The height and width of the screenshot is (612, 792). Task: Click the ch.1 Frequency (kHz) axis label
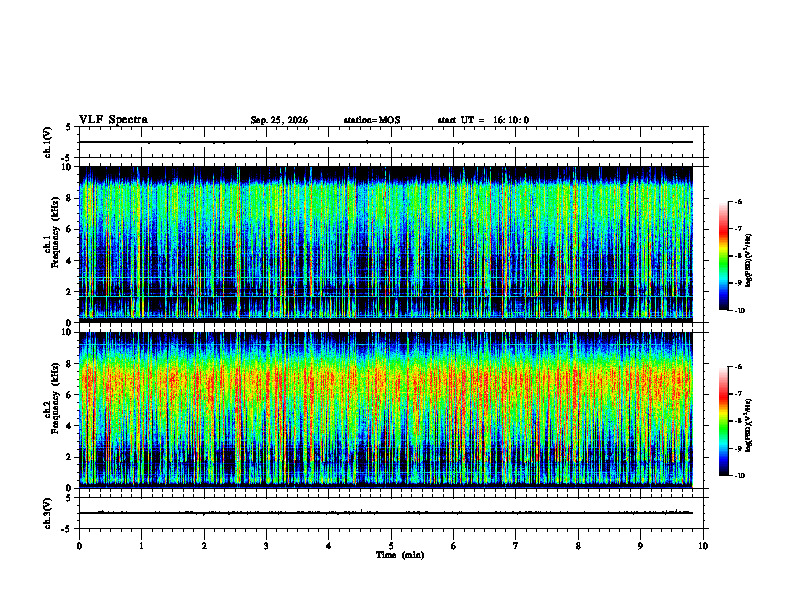pos(52,244)
